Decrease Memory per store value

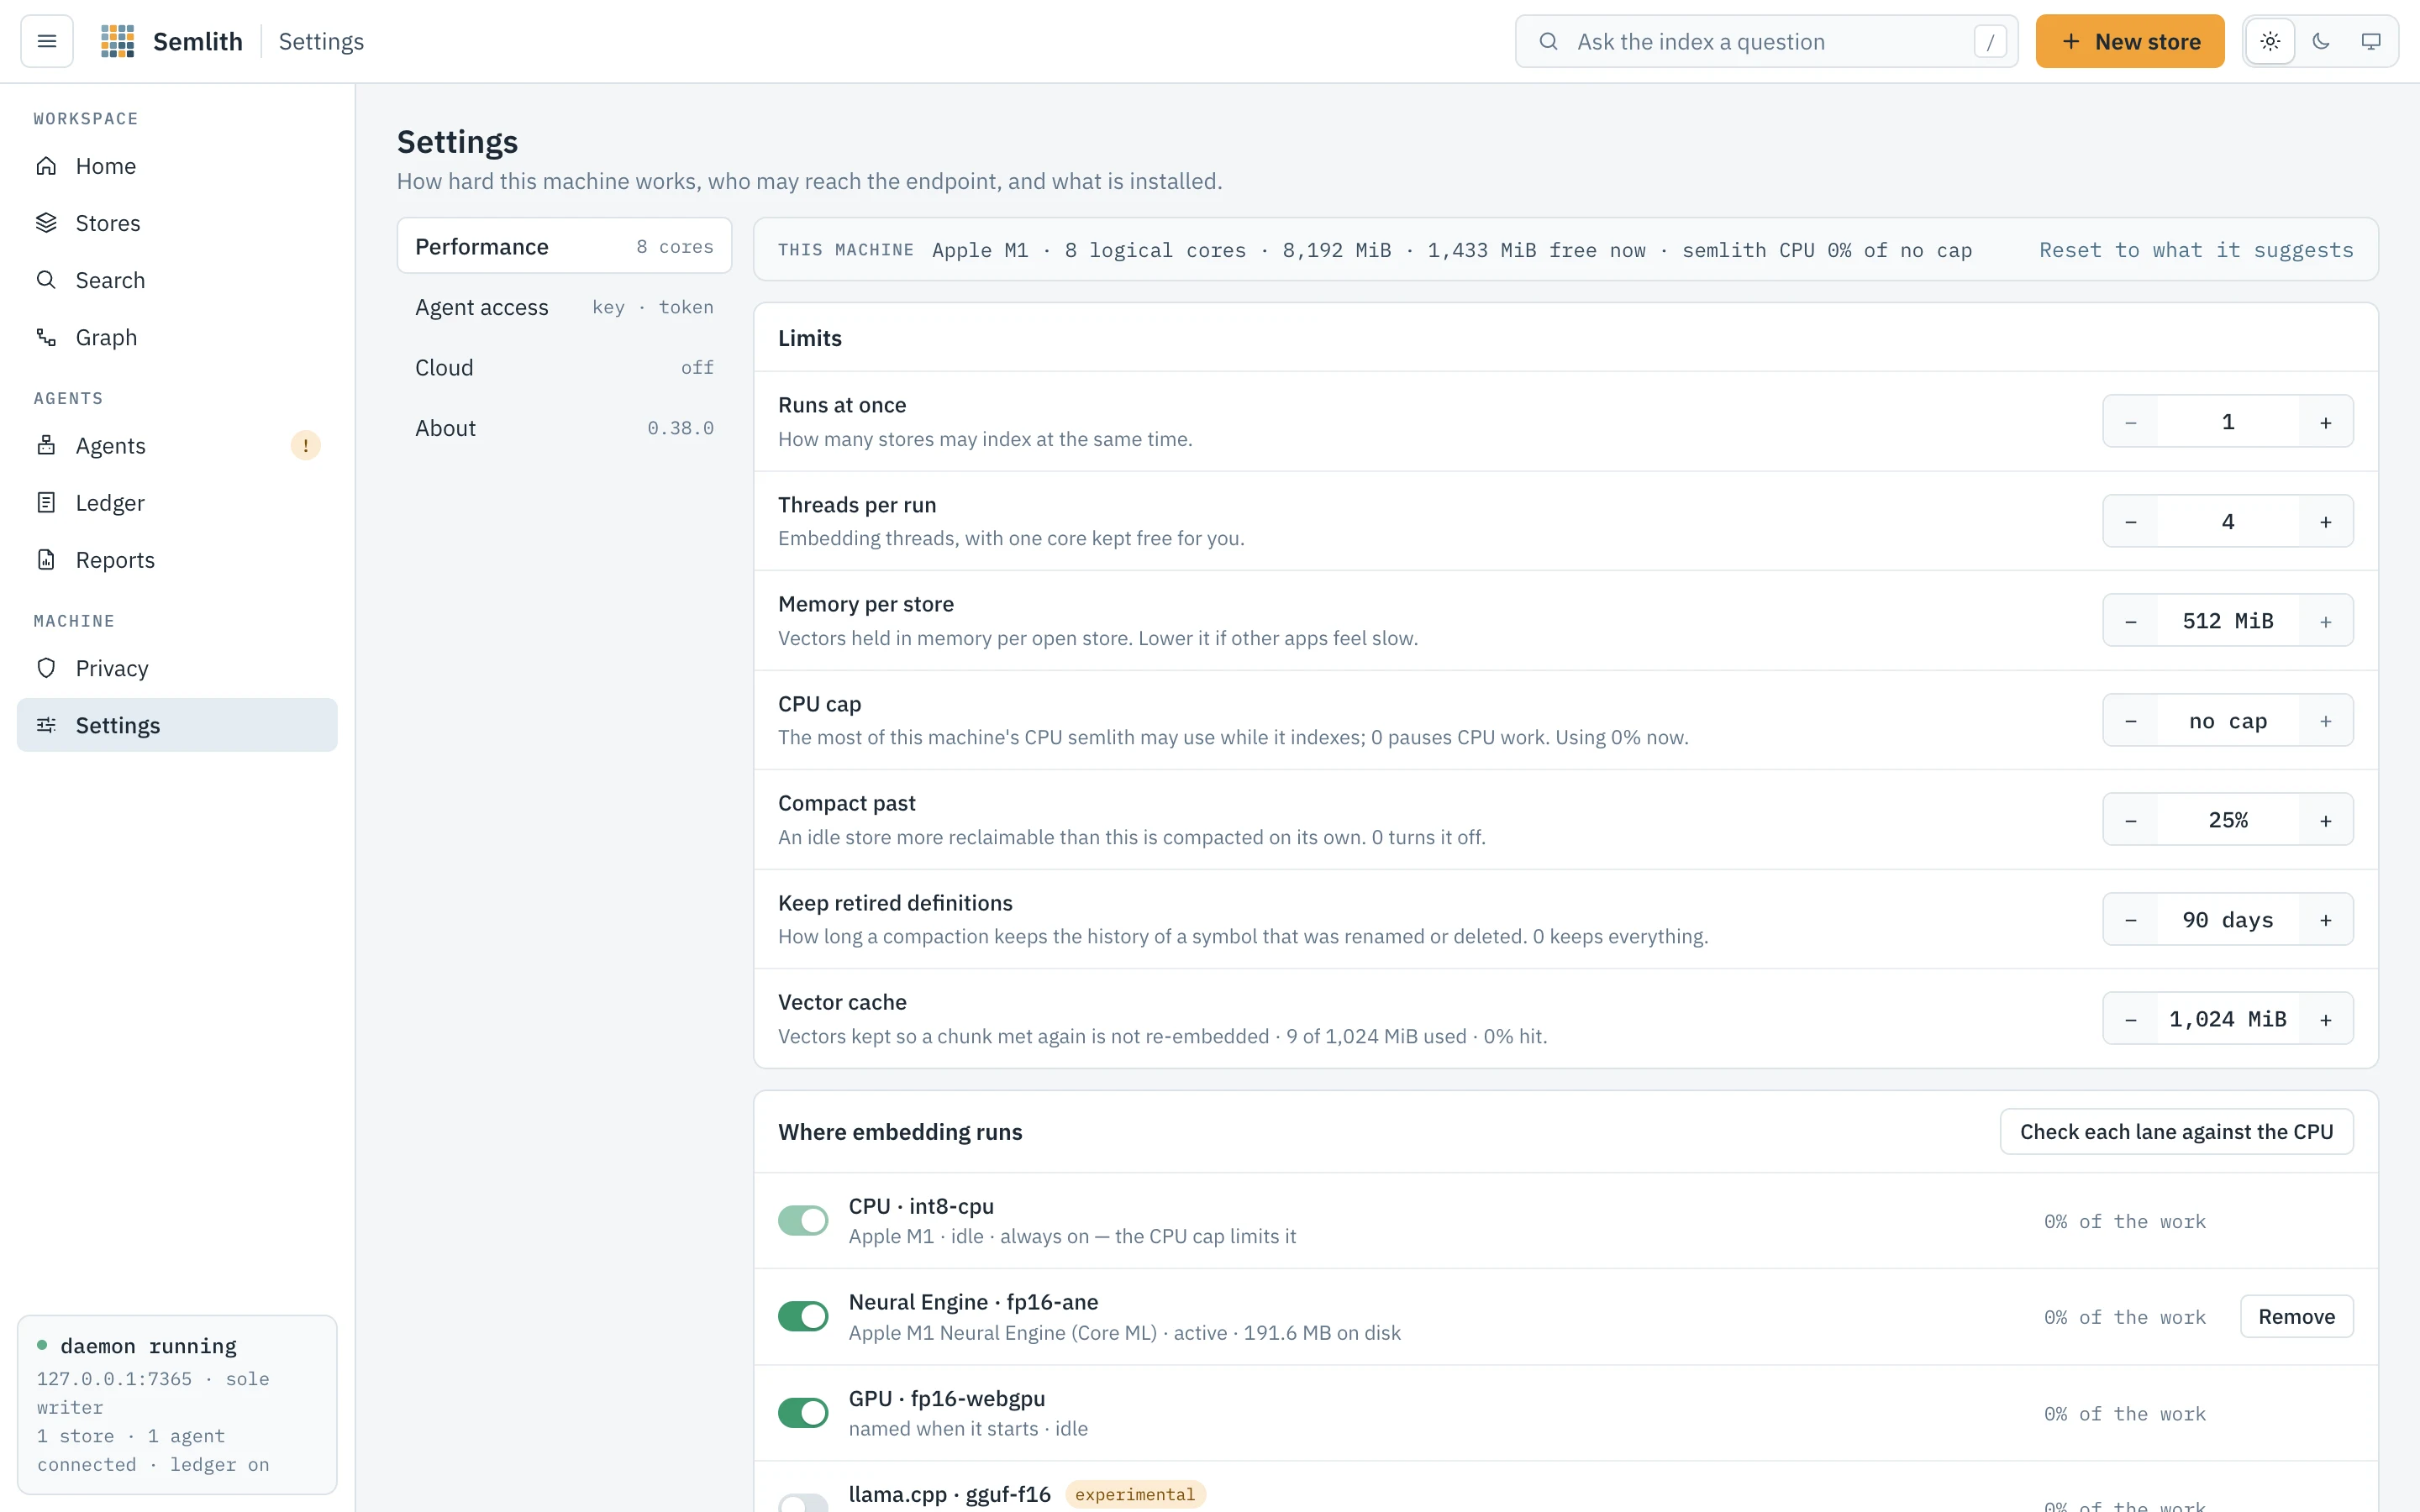click(2131, 621)
